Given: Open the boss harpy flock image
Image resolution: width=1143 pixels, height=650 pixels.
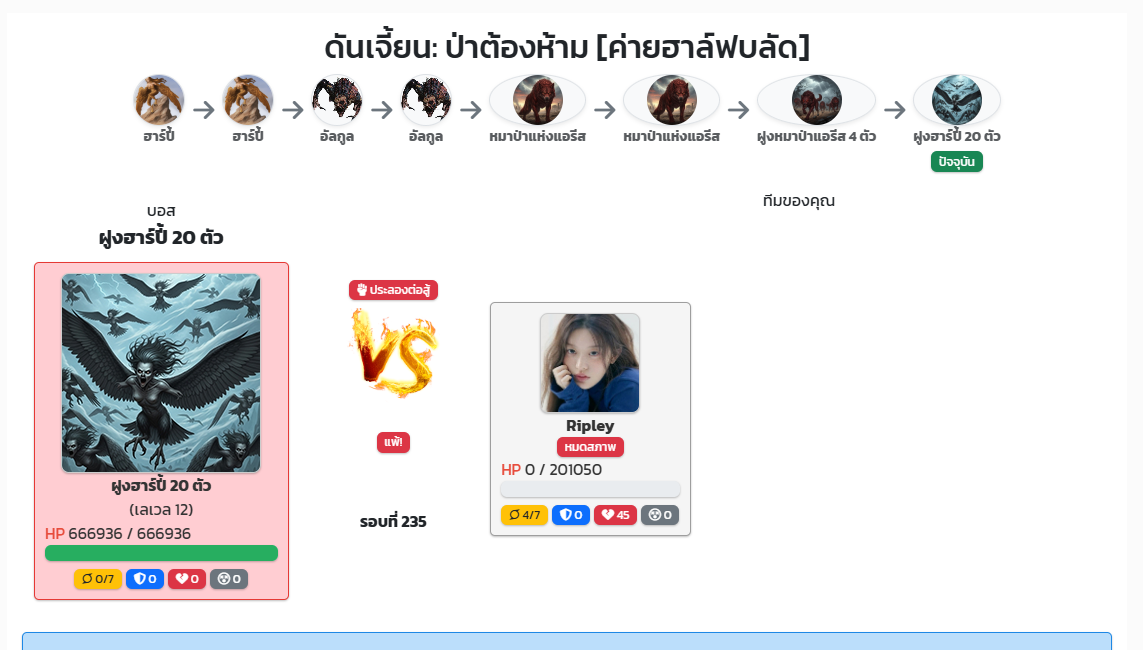Looking at the screenshot, I should 161,373.
